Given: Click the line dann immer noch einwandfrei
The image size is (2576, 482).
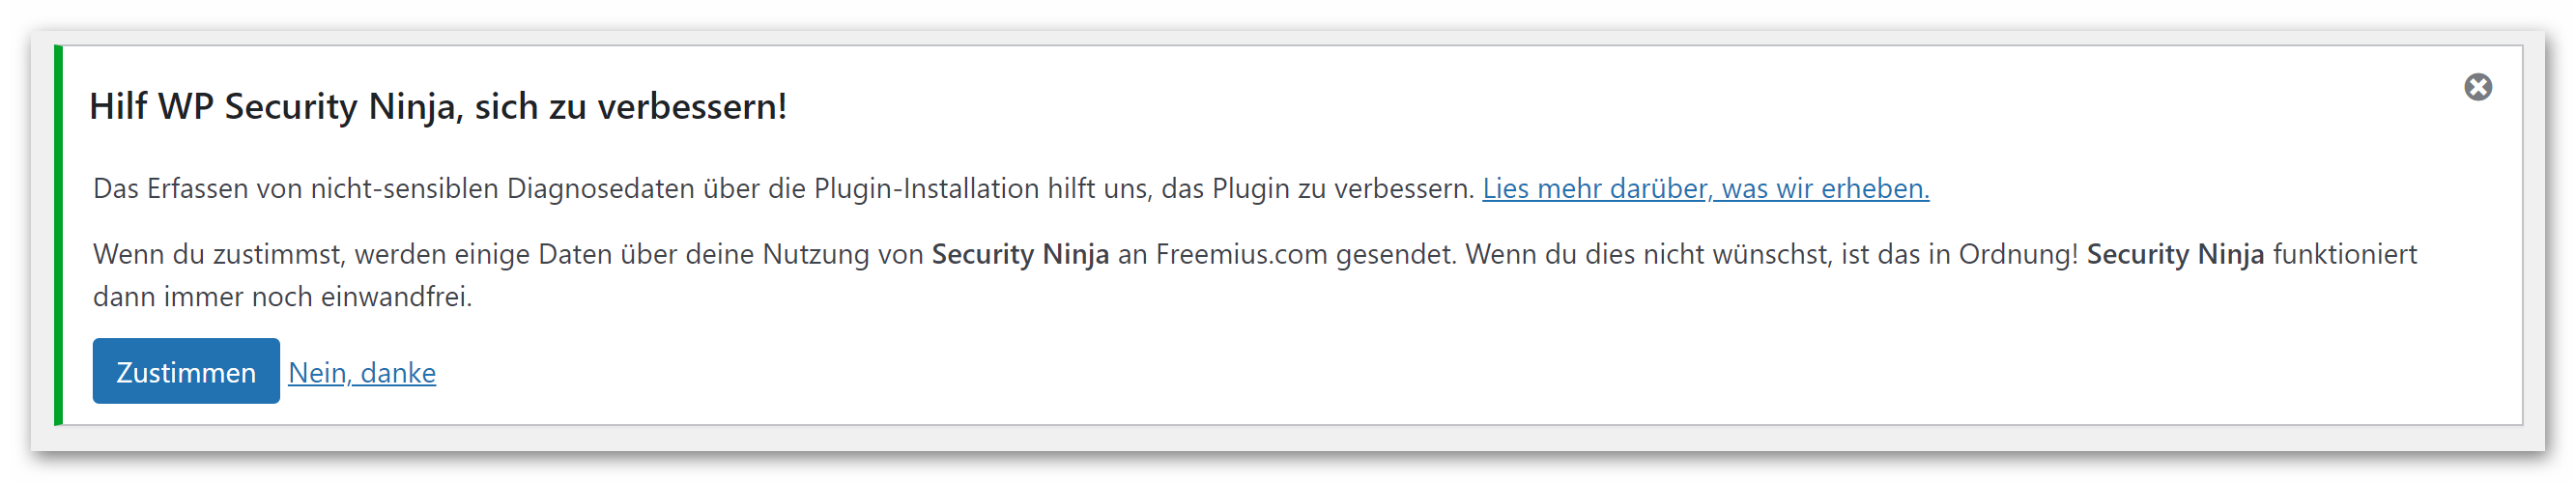Looking at the screenshot, I should point(282,297).
